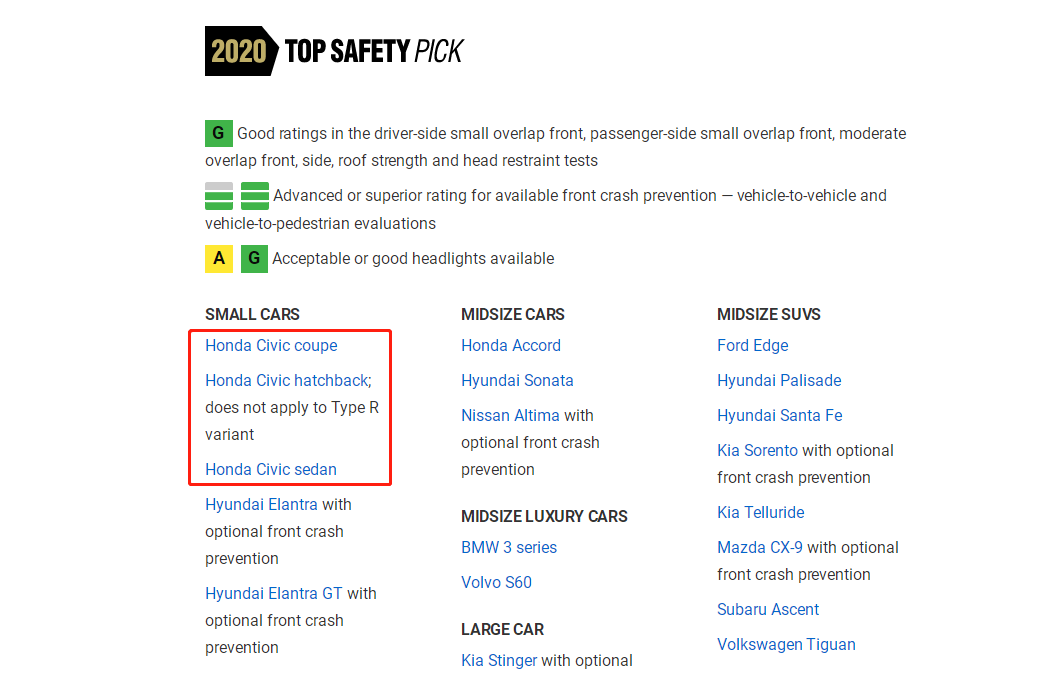Click the yellow A acceptable headlights icon

click(219, 259)
